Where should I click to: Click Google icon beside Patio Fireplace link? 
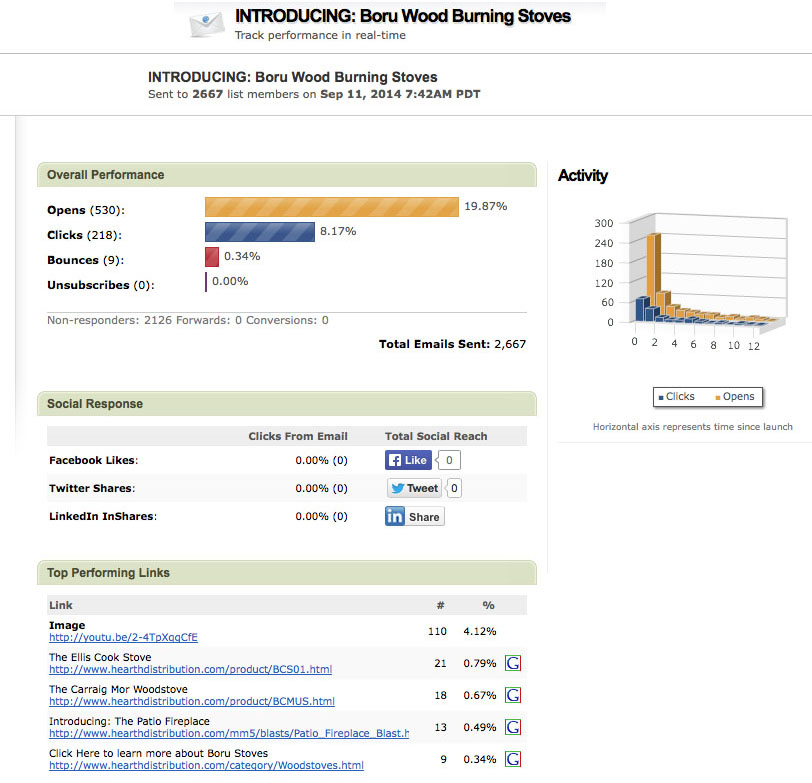(x=513, y=727)
